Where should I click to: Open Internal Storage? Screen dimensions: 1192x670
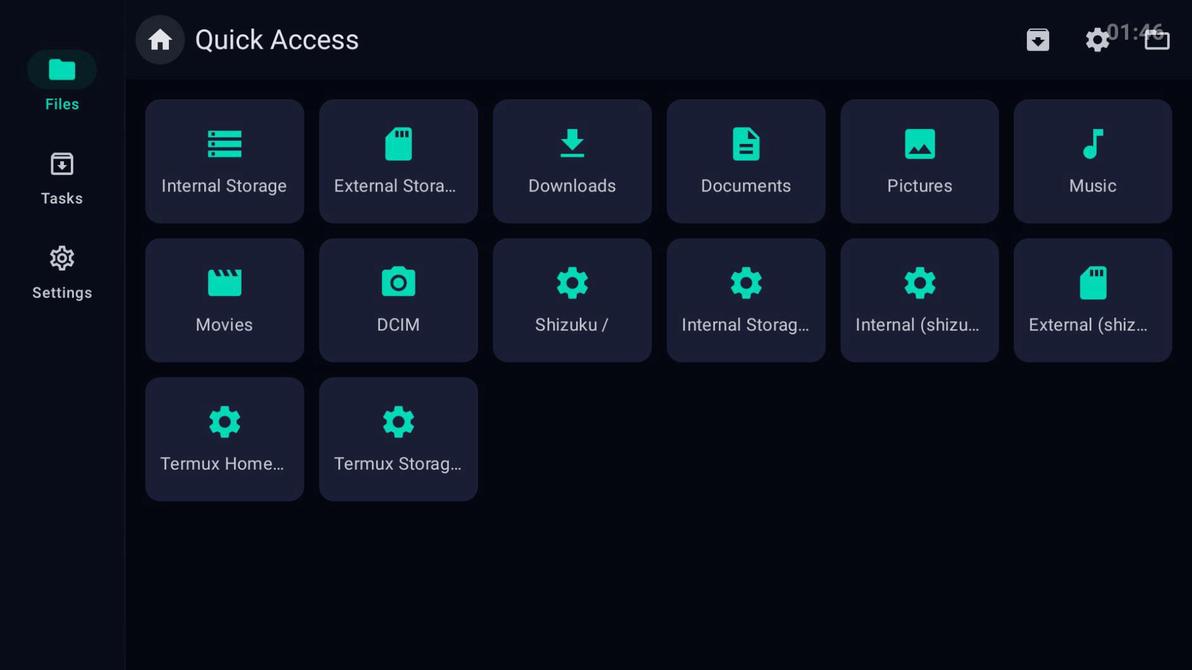click(x=224, y=161)
